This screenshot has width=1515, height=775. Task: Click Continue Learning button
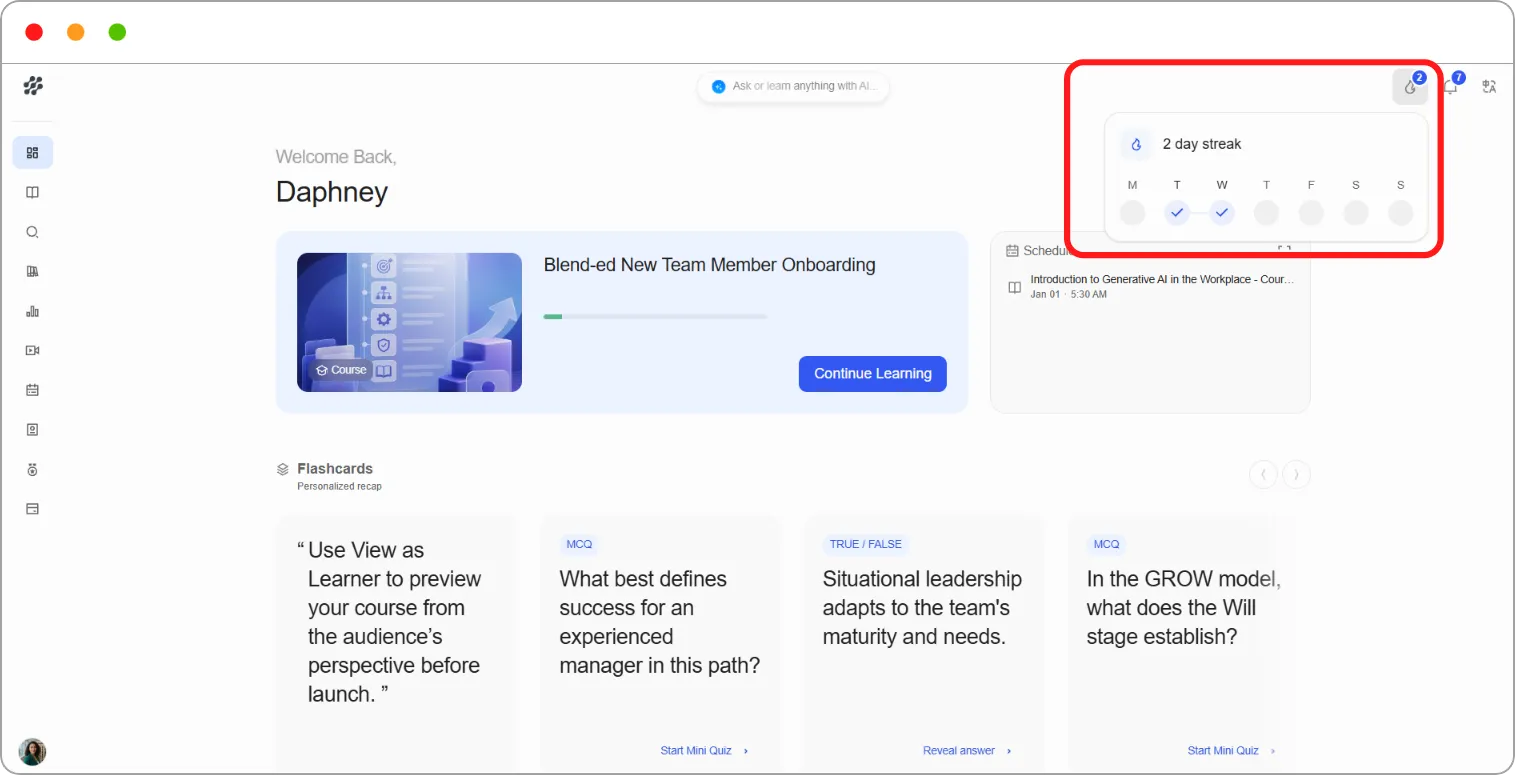[x=872, y=373]
